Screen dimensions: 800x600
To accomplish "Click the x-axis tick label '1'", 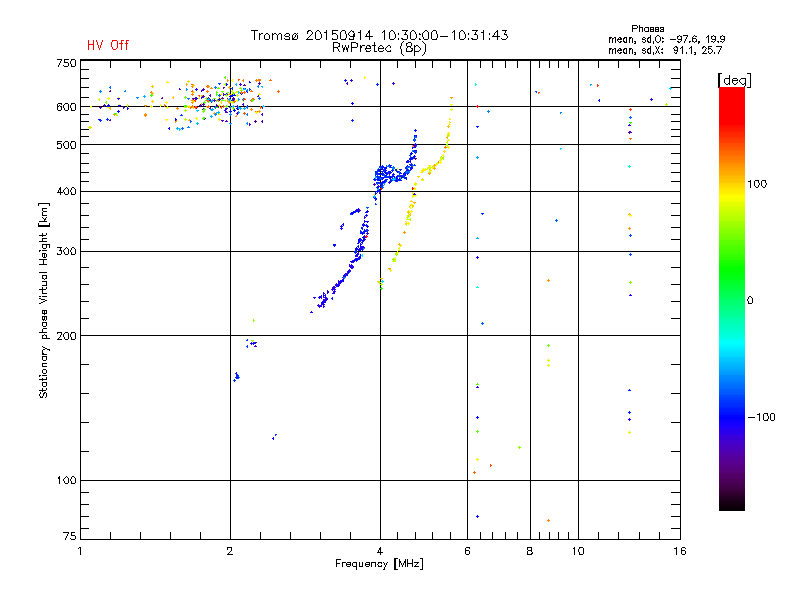I will (80, 551).
